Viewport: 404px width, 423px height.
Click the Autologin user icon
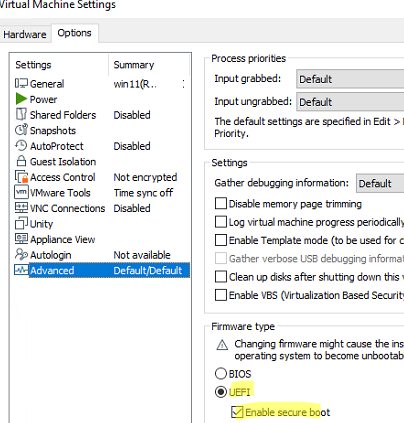pos(21,254)
